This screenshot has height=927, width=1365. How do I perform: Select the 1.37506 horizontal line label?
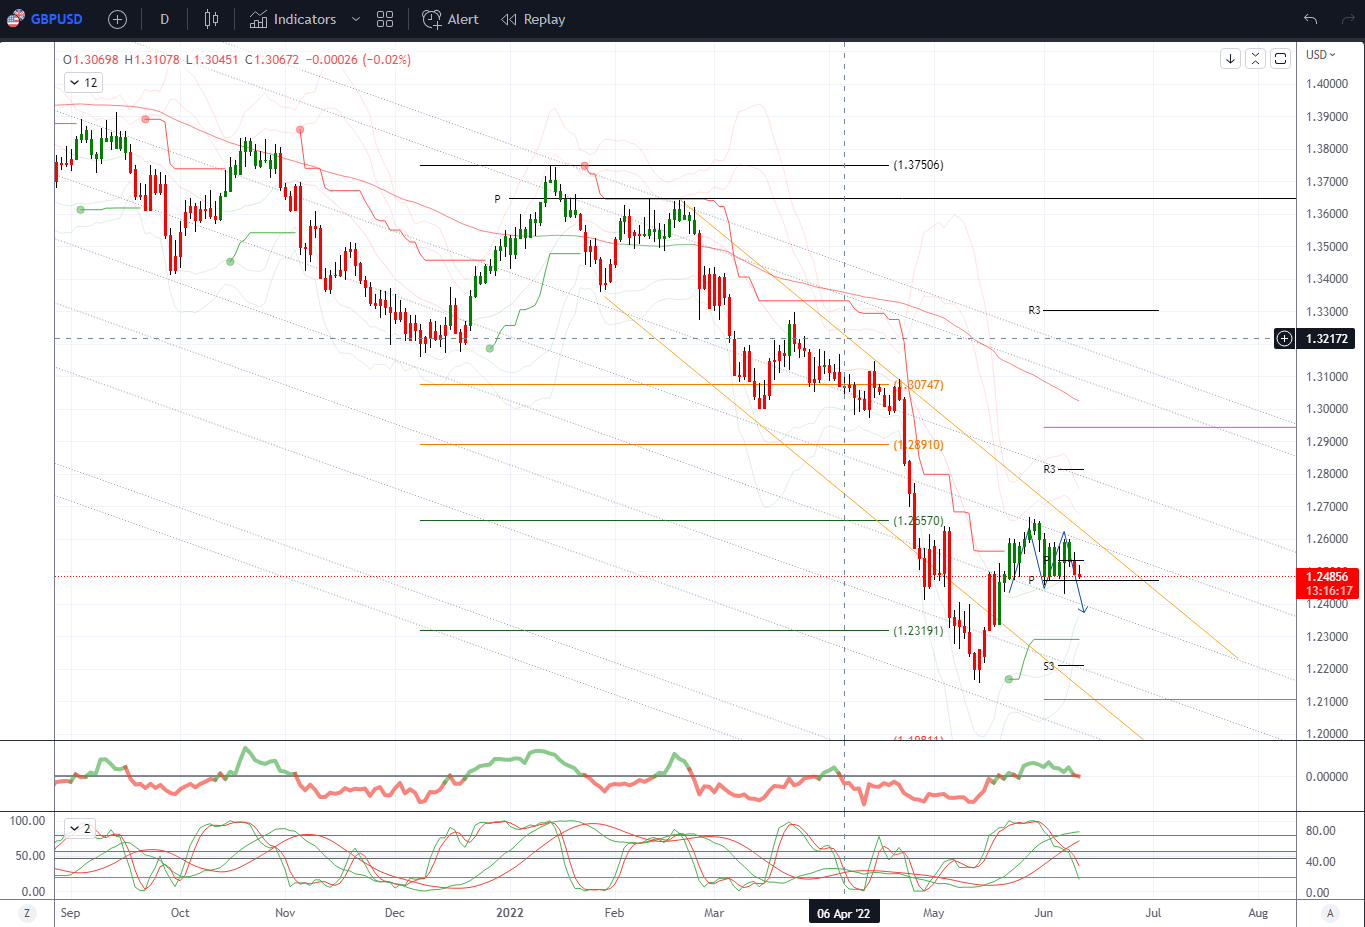(x=918, y=165)
